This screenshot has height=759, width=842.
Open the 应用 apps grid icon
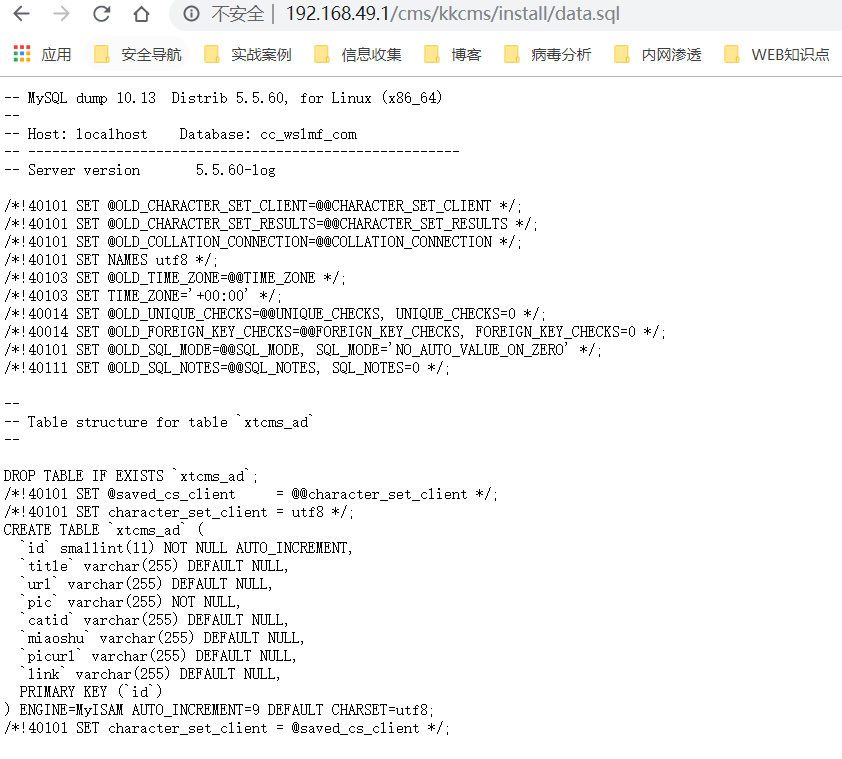click(x=22, y=54)
